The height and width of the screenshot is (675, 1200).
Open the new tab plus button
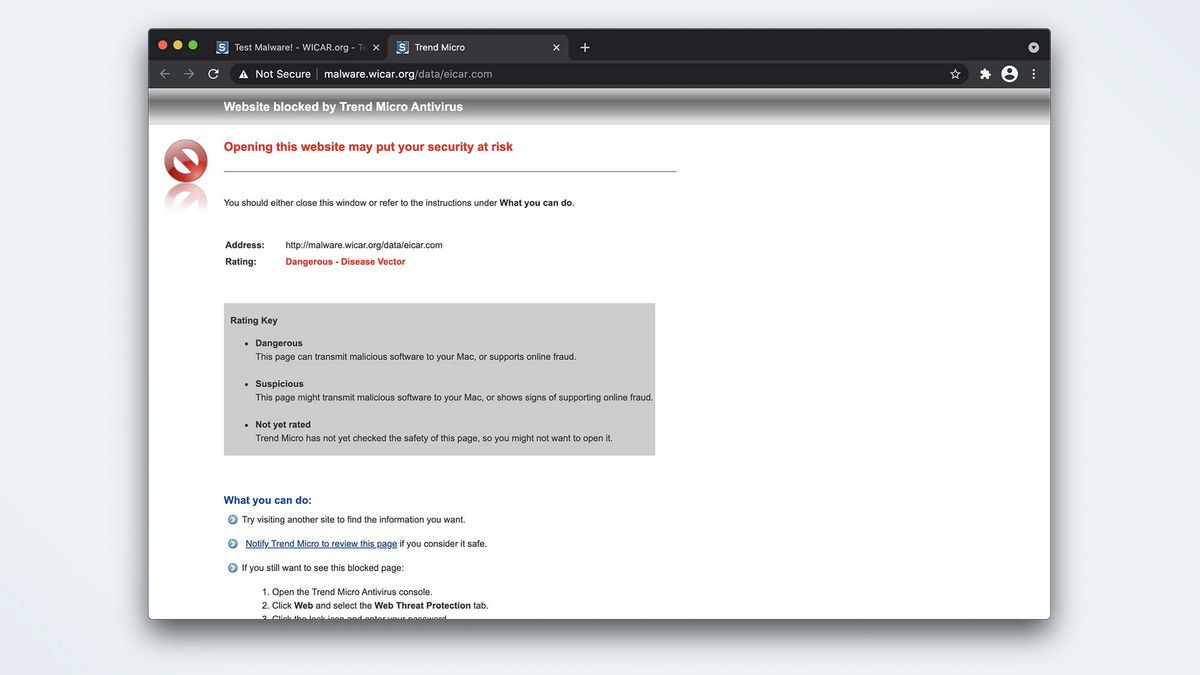[x=585, y=47]
